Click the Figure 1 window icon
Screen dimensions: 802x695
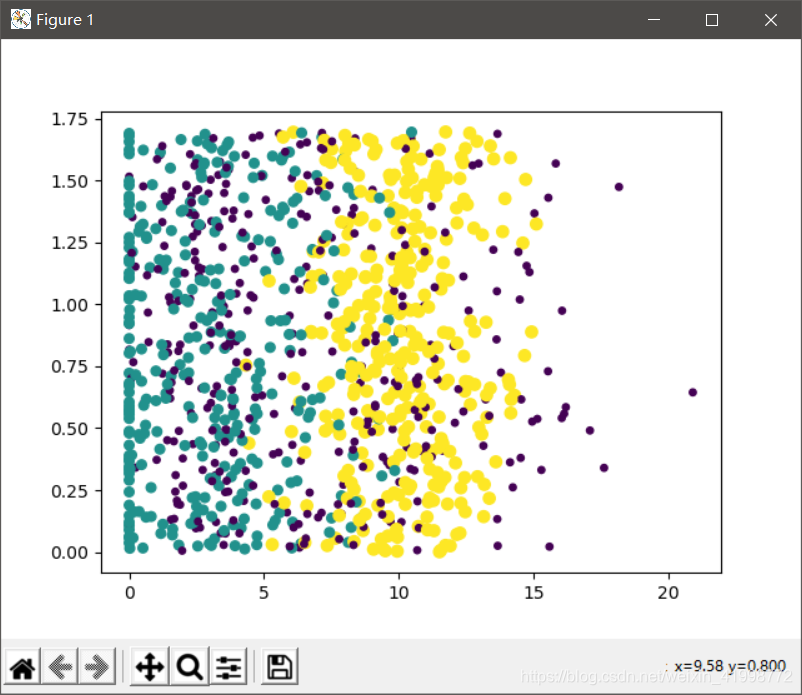point(21,19)
